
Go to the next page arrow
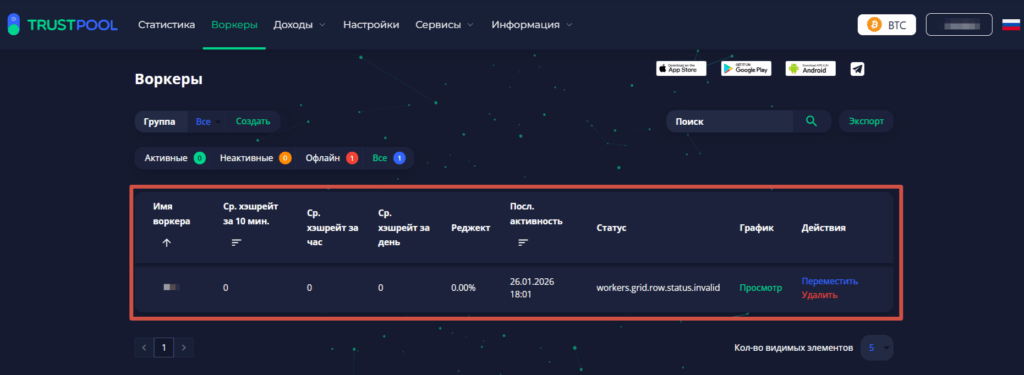(184, 348)
